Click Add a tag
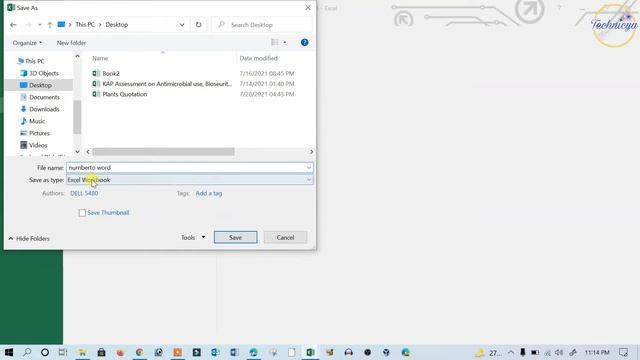The image size is (640, 360). 209,193
